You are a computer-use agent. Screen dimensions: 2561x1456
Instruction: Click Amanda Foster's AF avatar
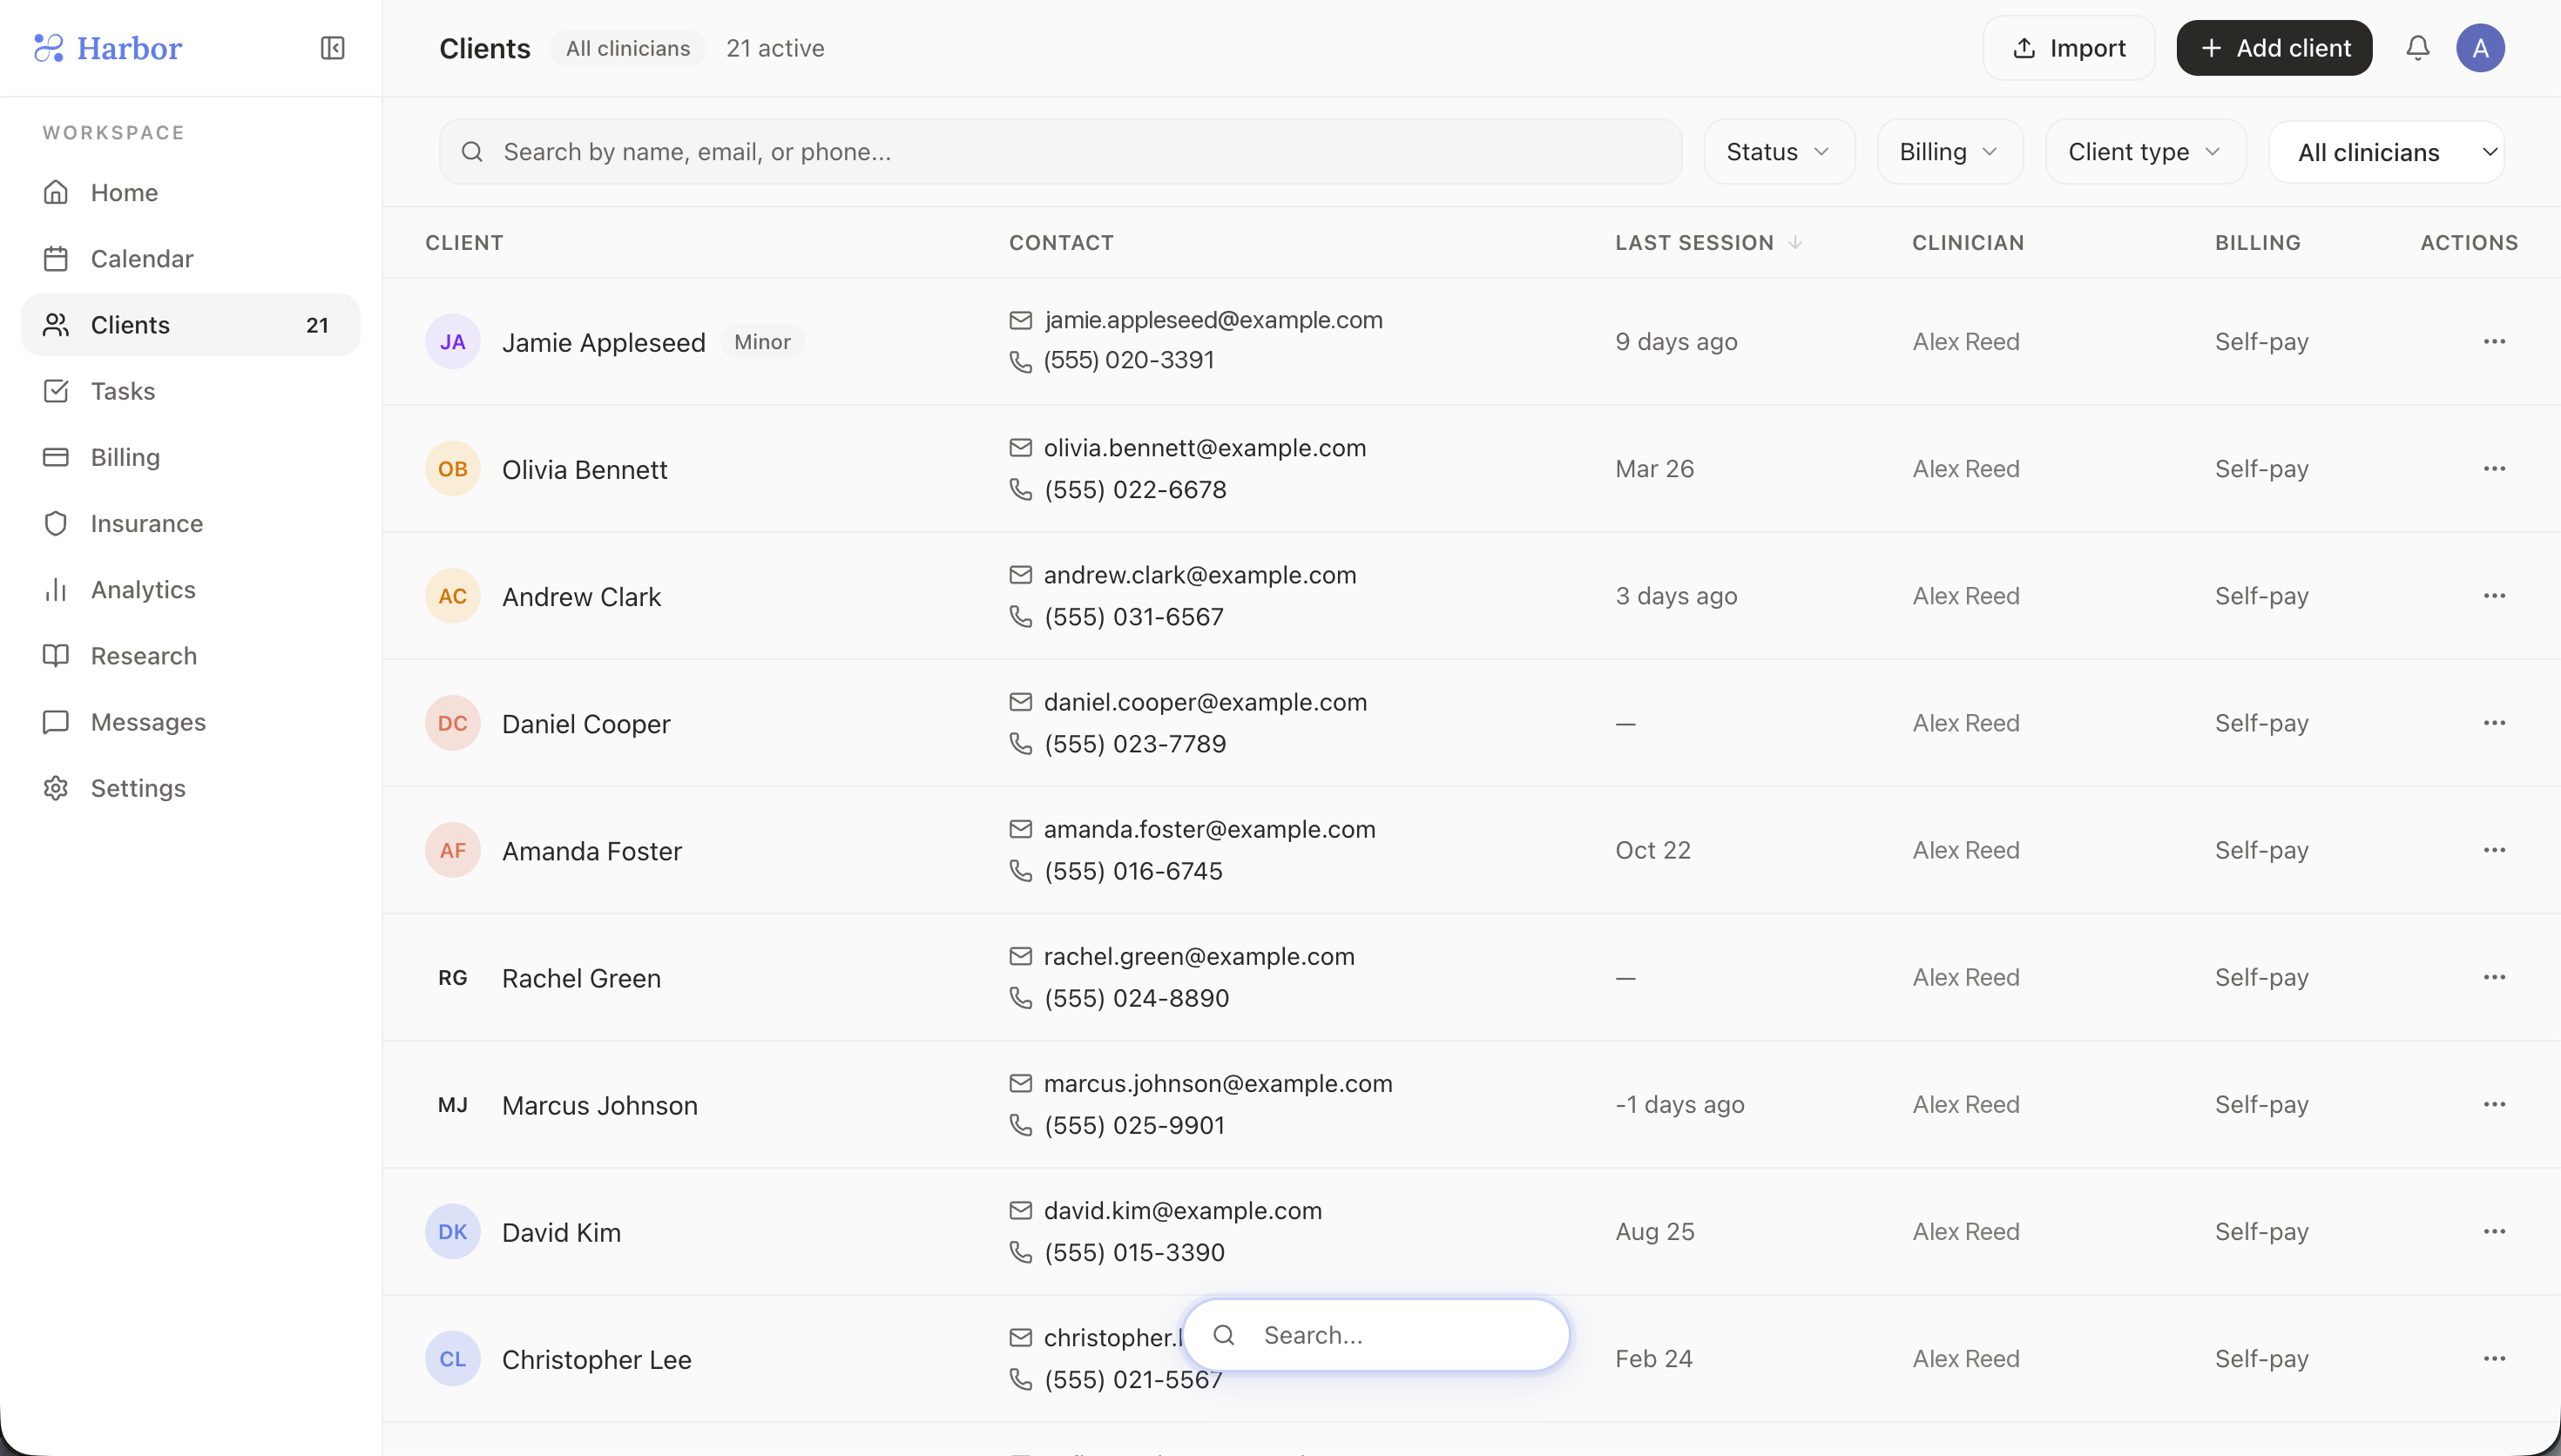(453, 850)
